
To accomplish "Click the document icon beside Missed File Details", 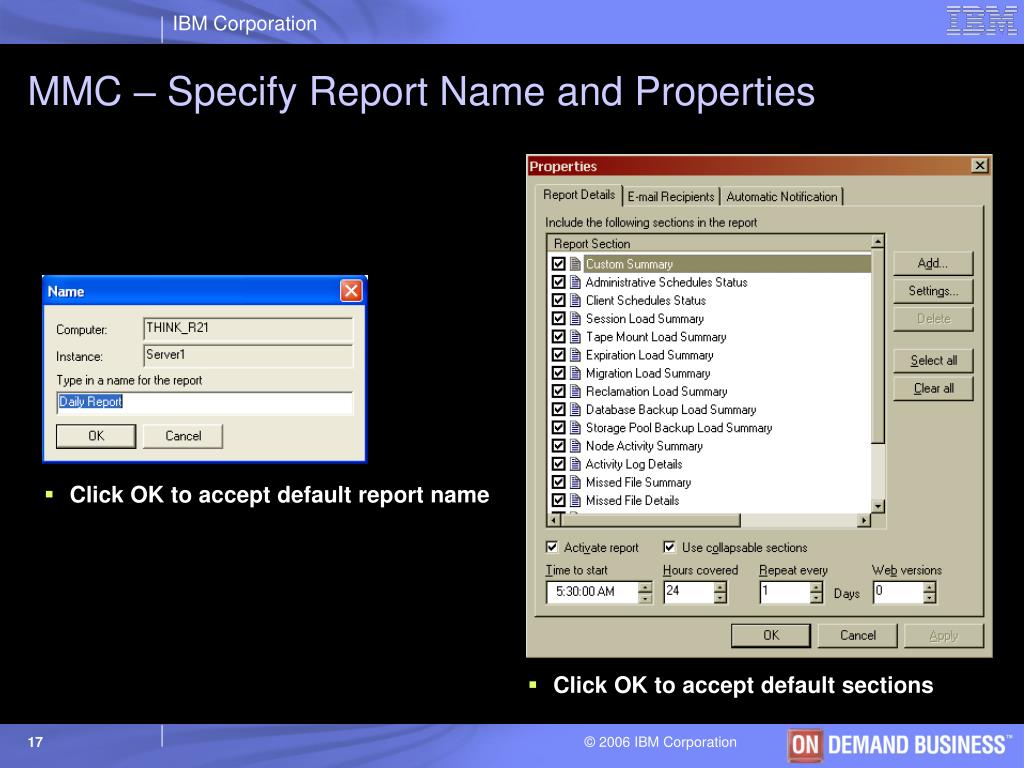I will (x=575, y=501).
